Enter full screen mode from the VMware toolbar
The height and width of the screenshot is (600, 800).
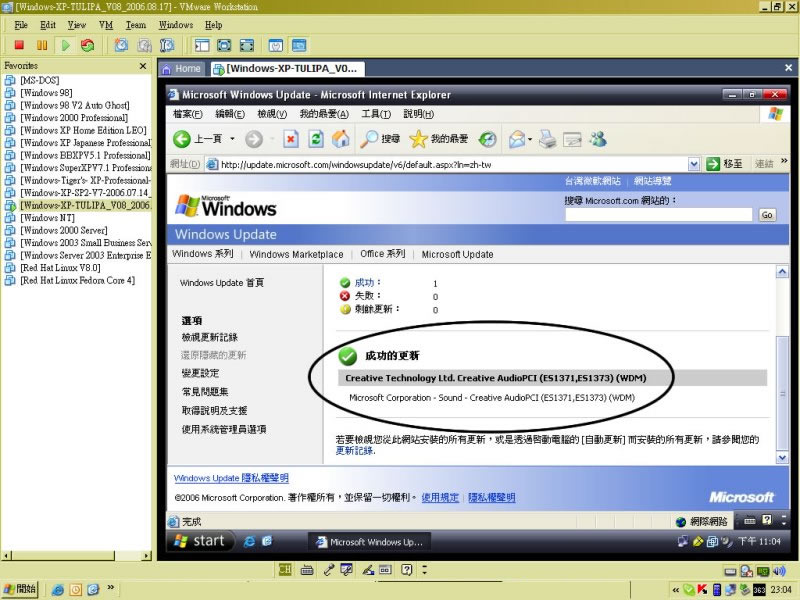pos(224,45)
